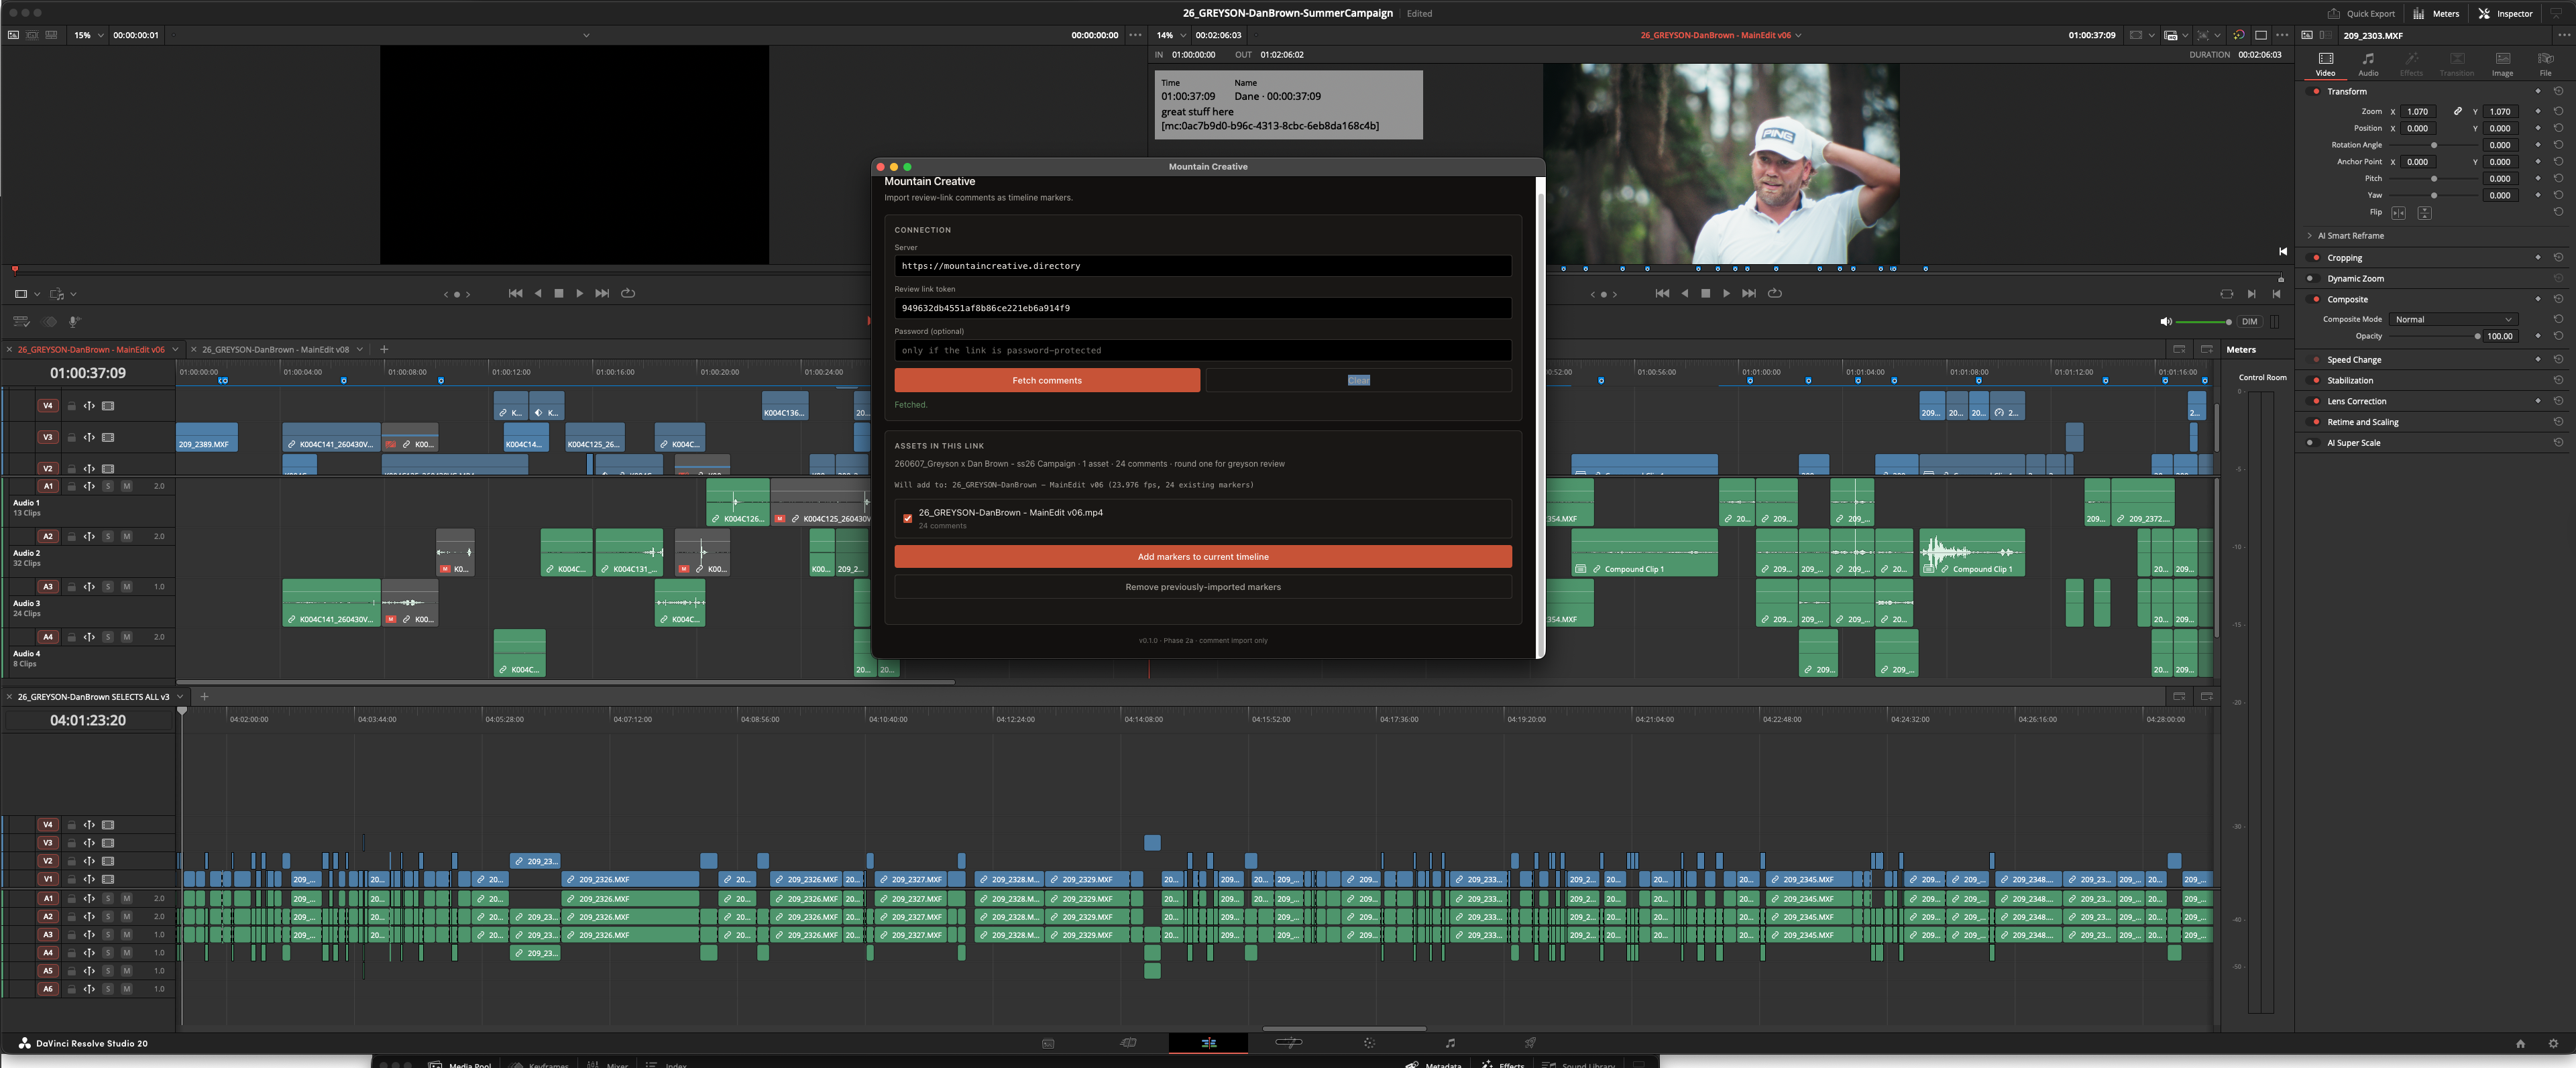Stop playback in timeline viewer

(1705, 293)
